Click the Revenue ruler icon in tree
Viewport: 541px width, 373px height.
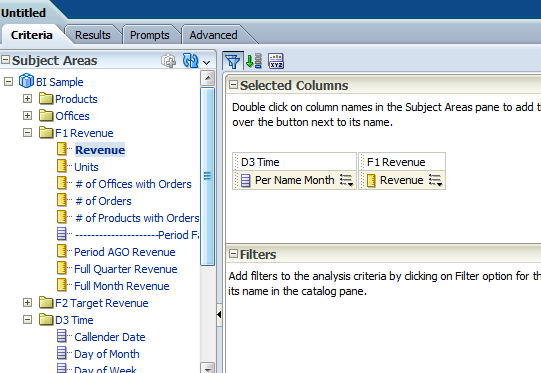62,149
